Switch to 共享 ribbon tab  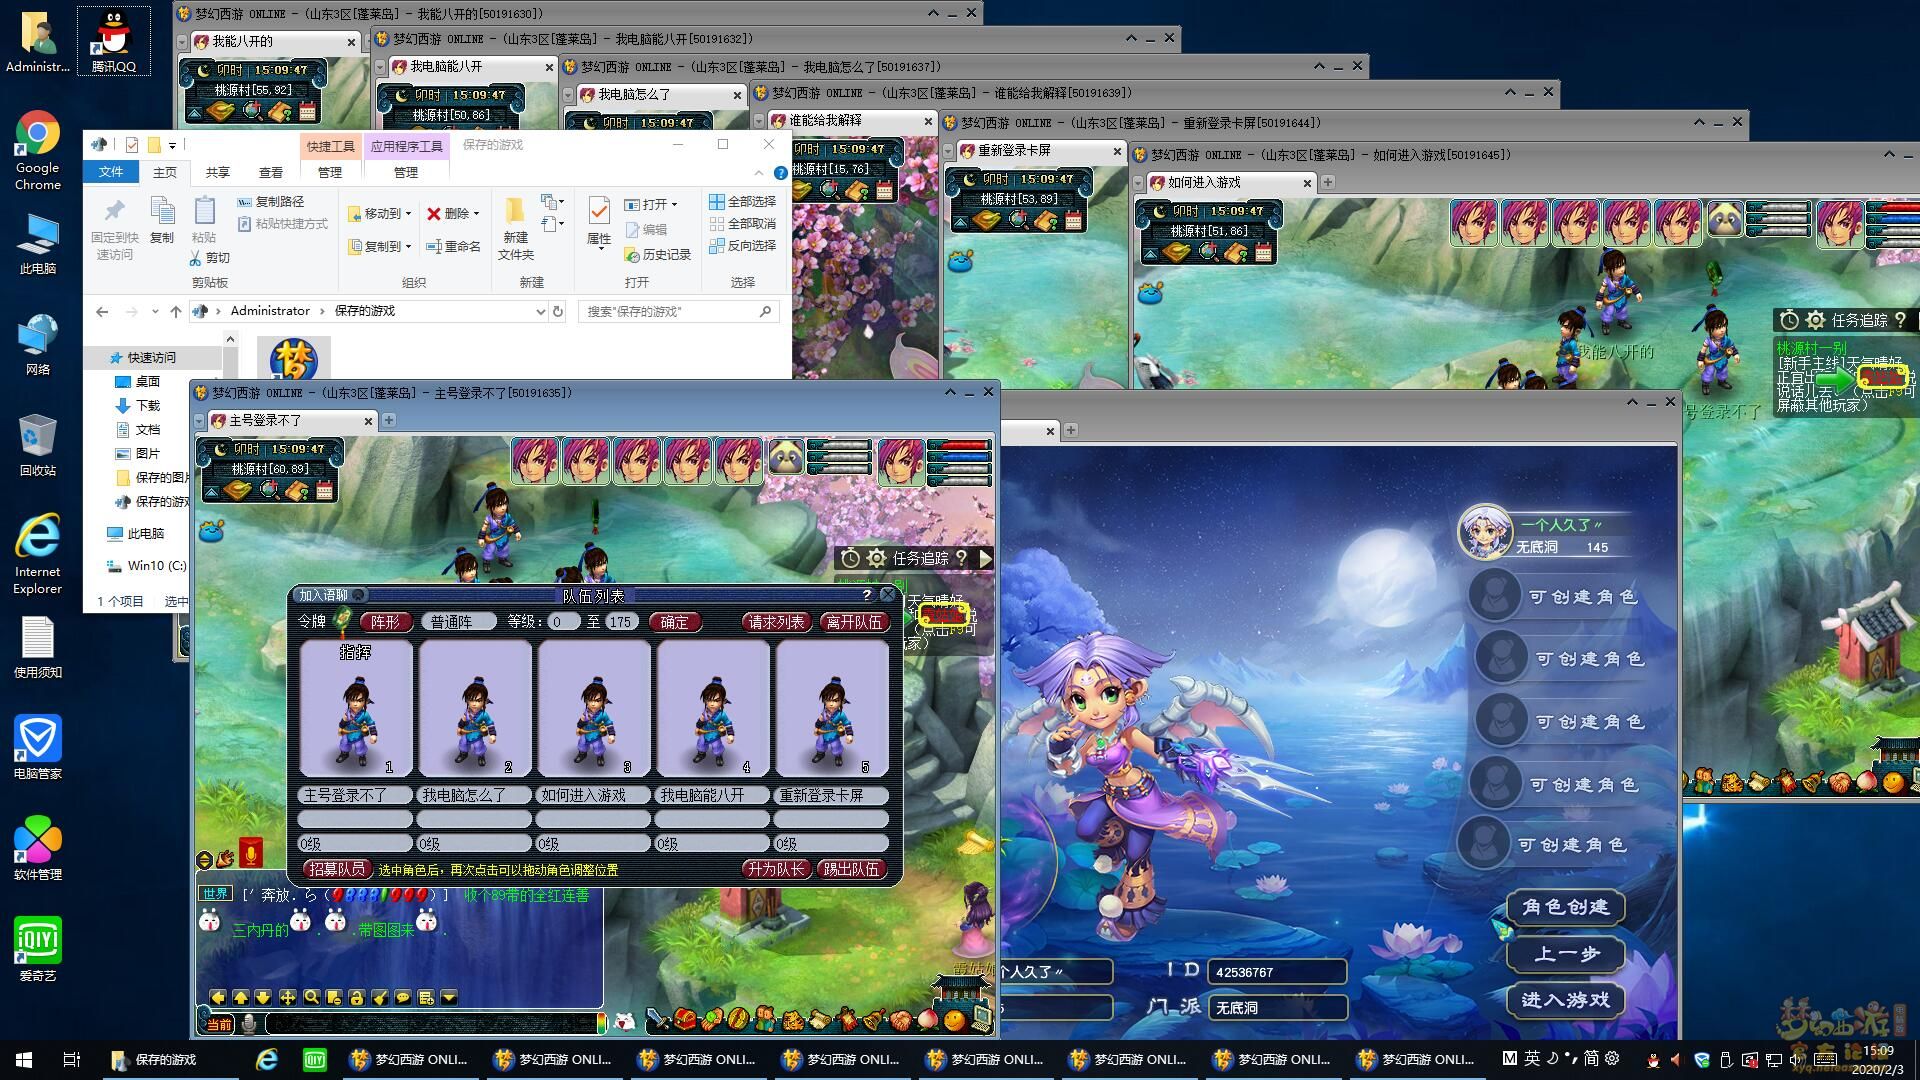[x=217, y=172]
